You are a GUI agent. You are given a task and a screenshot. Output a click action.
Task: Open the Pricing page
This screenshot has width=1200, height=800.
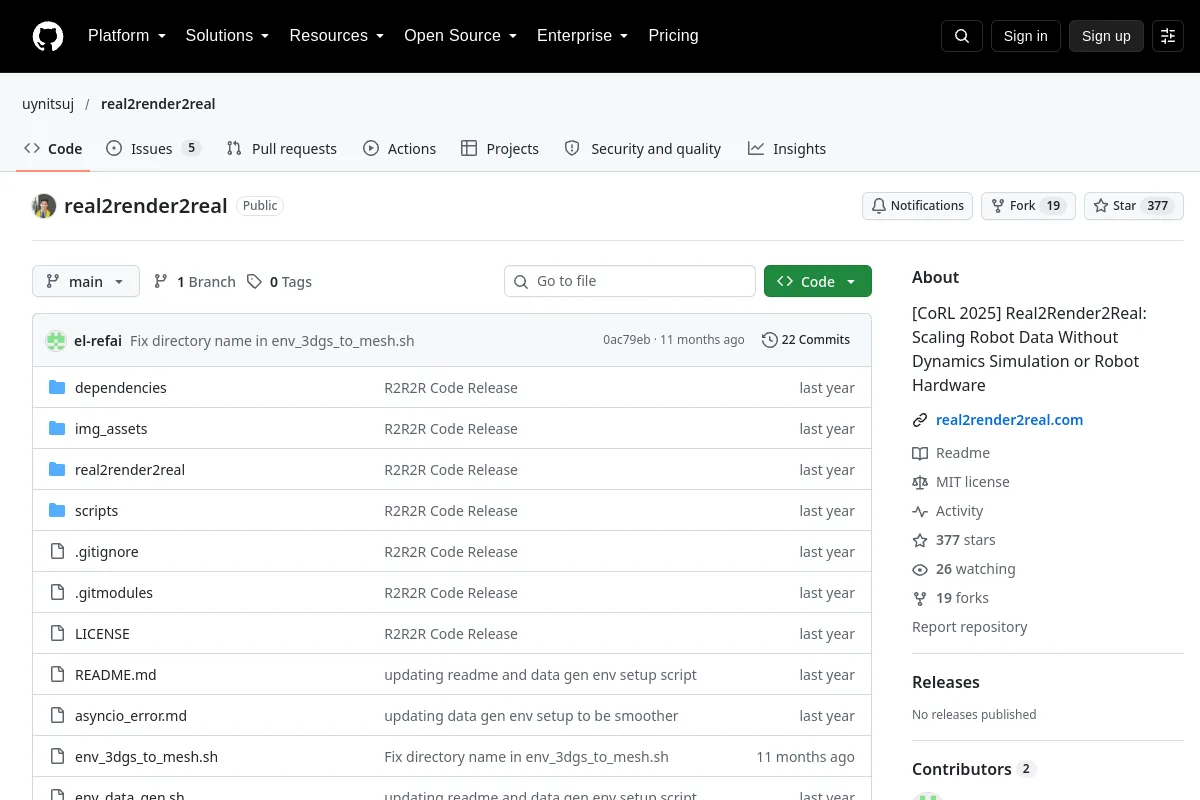tap(673, 36)
